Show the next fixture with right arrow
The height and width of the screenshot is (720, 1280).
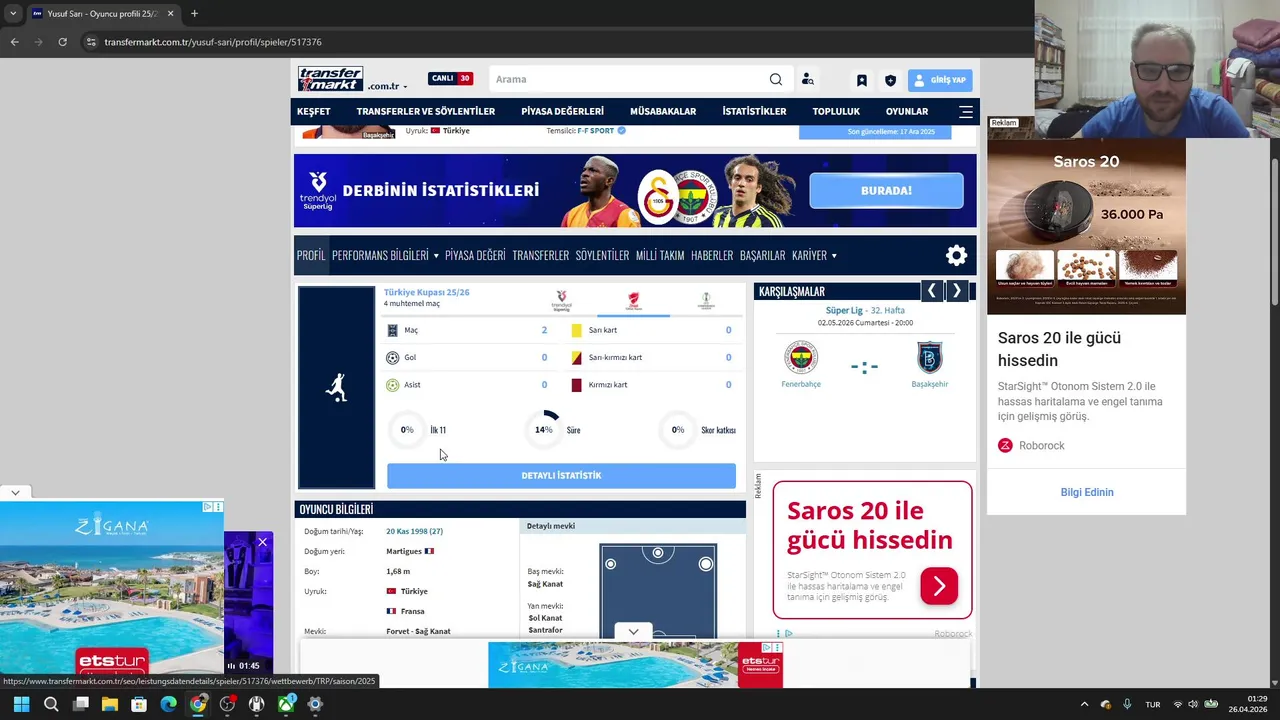click(957, 291)
